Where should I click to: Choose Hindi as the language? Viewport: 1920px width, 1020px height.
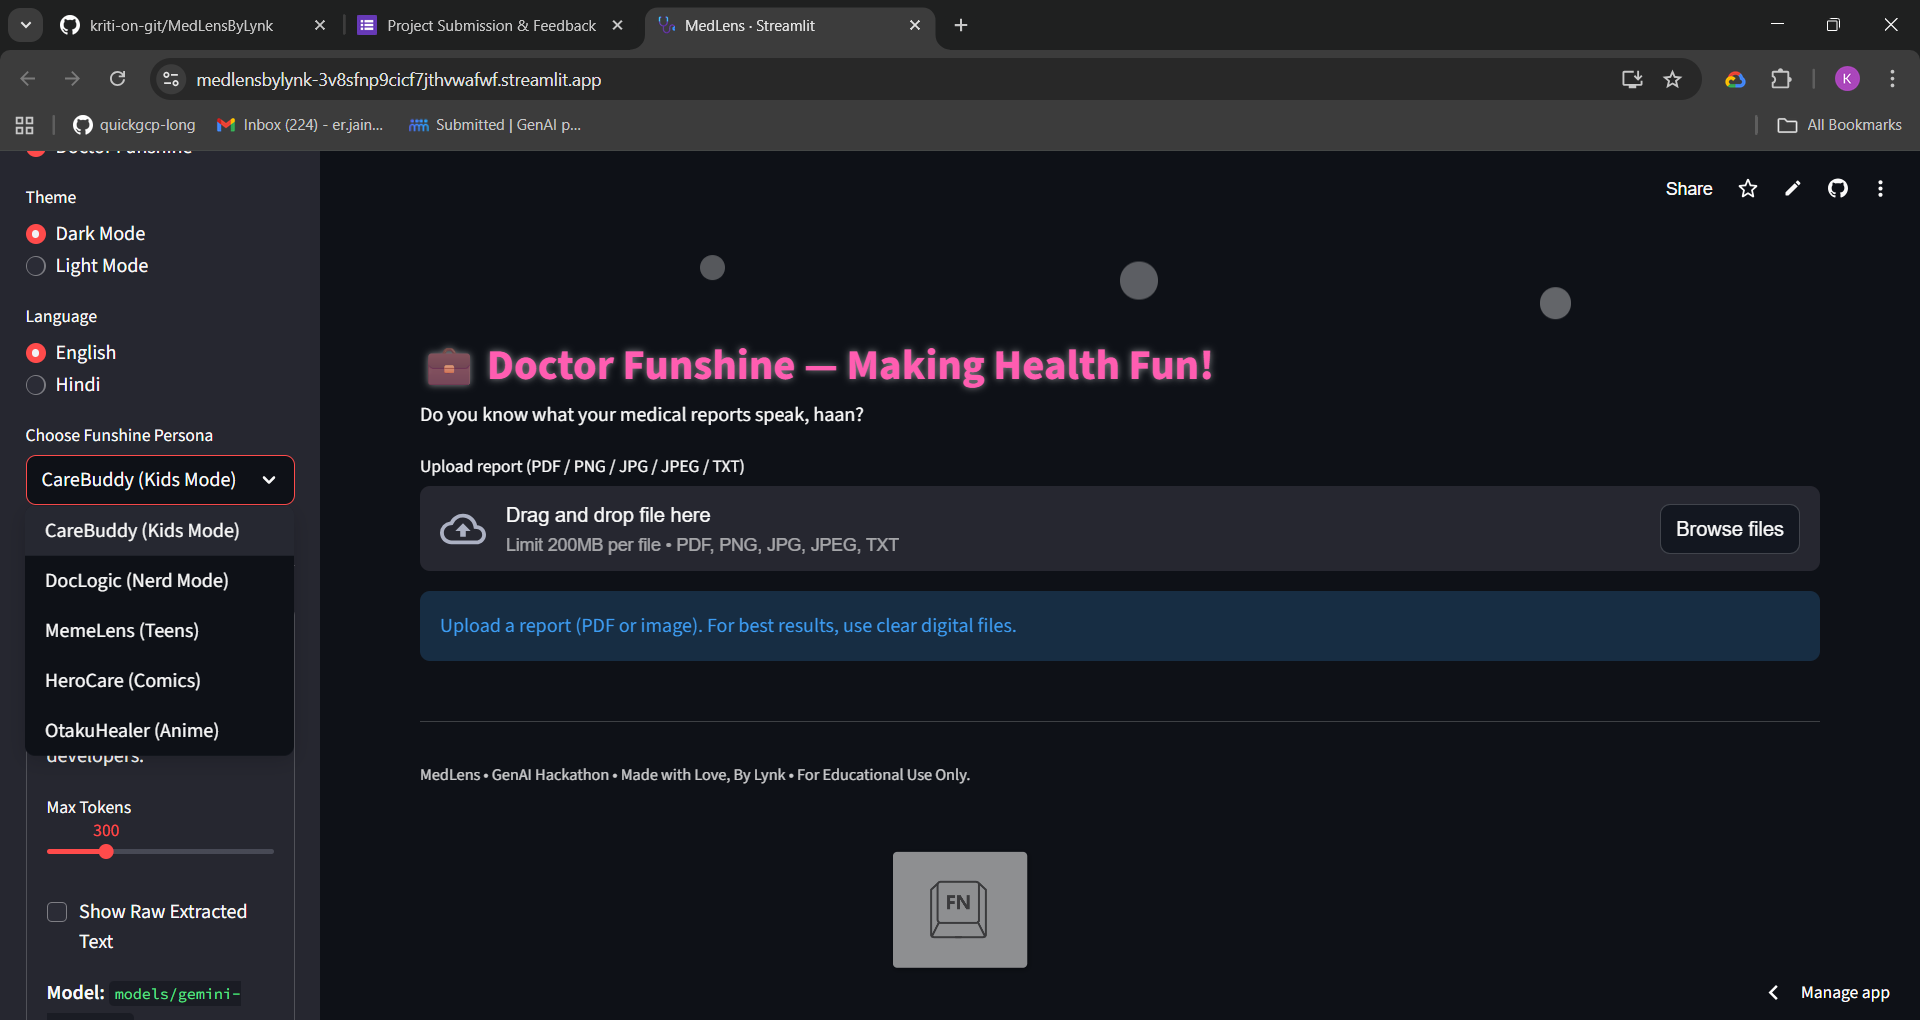pos(36,385)
